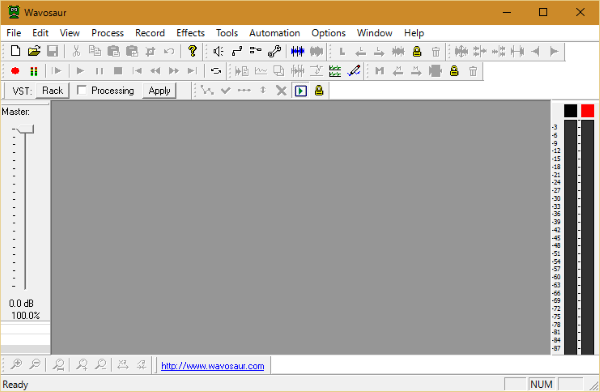Select the blue waveform display icon

297,51
